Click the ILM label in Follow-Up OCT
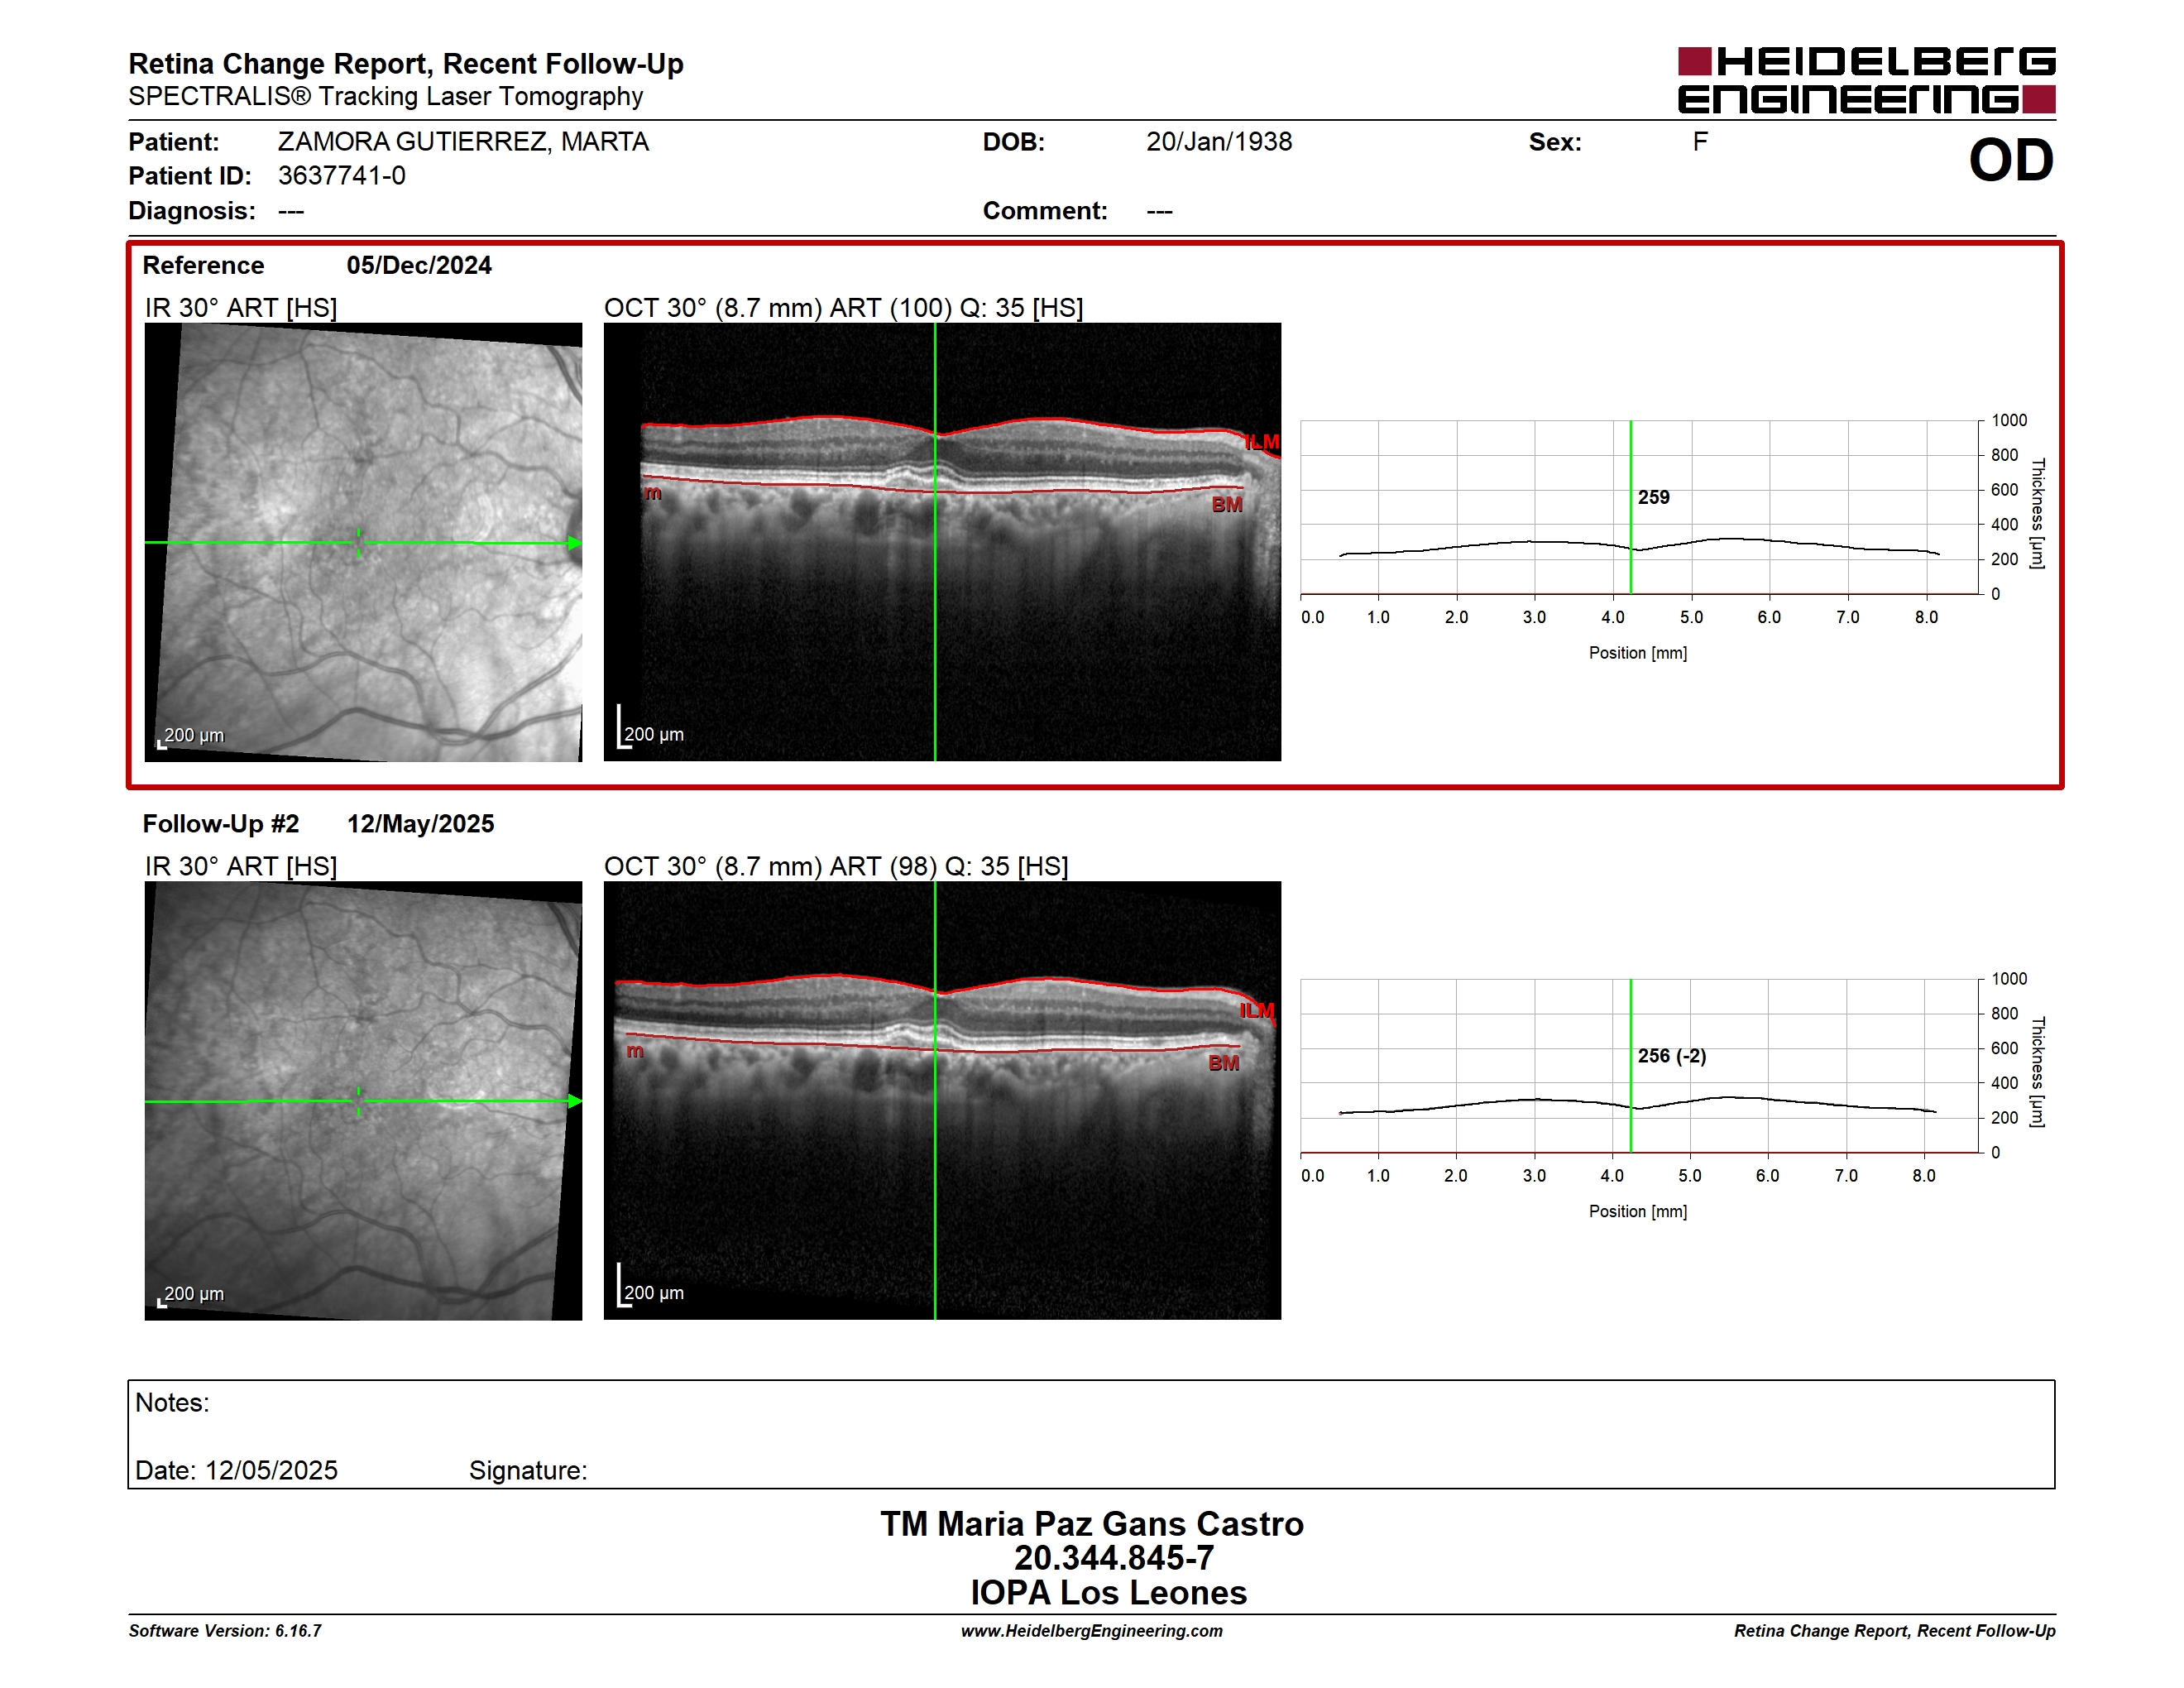This screenshot has height=1688, width=2184. point(1257,1011)
